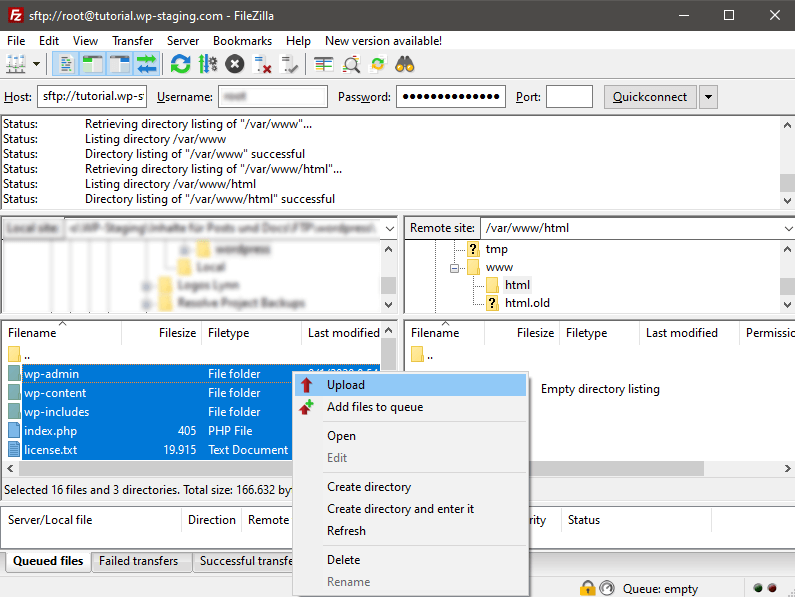This screenshot has height=597, width=795.
Task: Choose 'Create directory and enter it'
Action: pyautogui.click(x=411, y=509)
